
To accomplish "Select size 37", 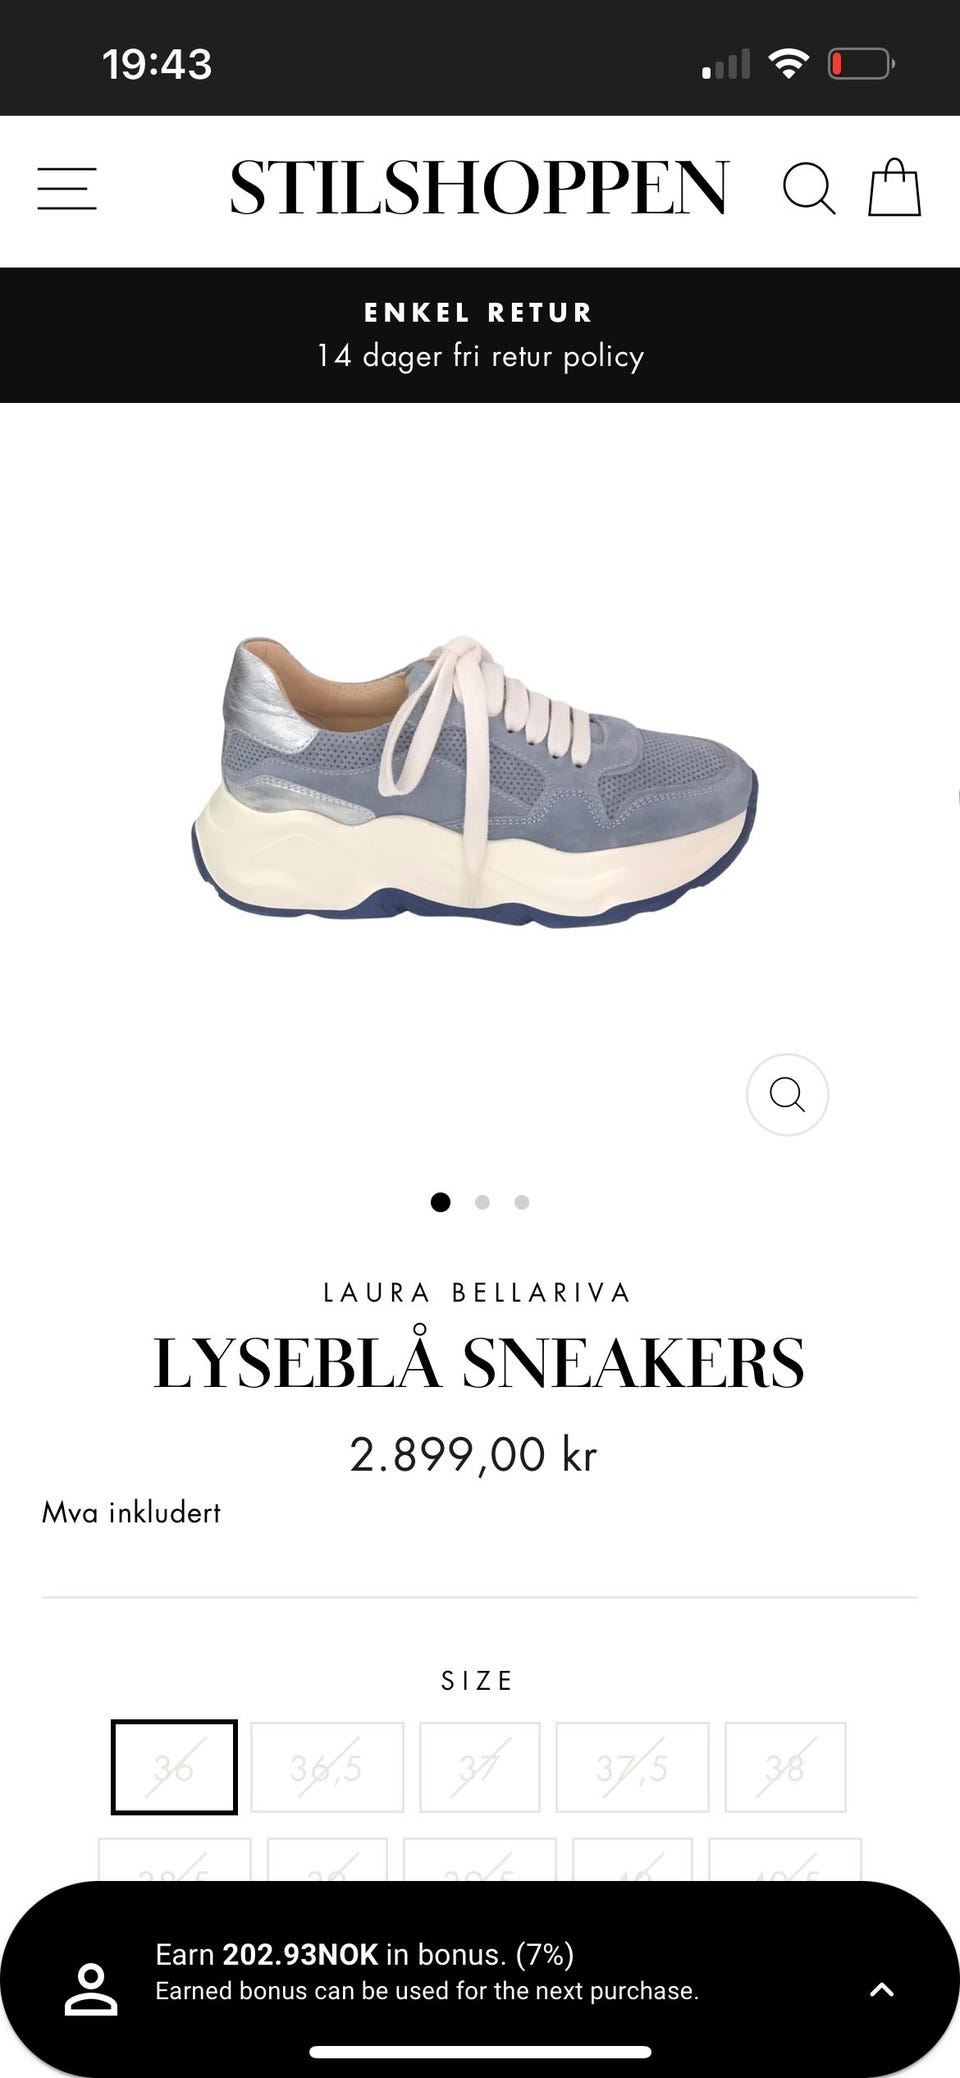I will tap(480, 1767).
